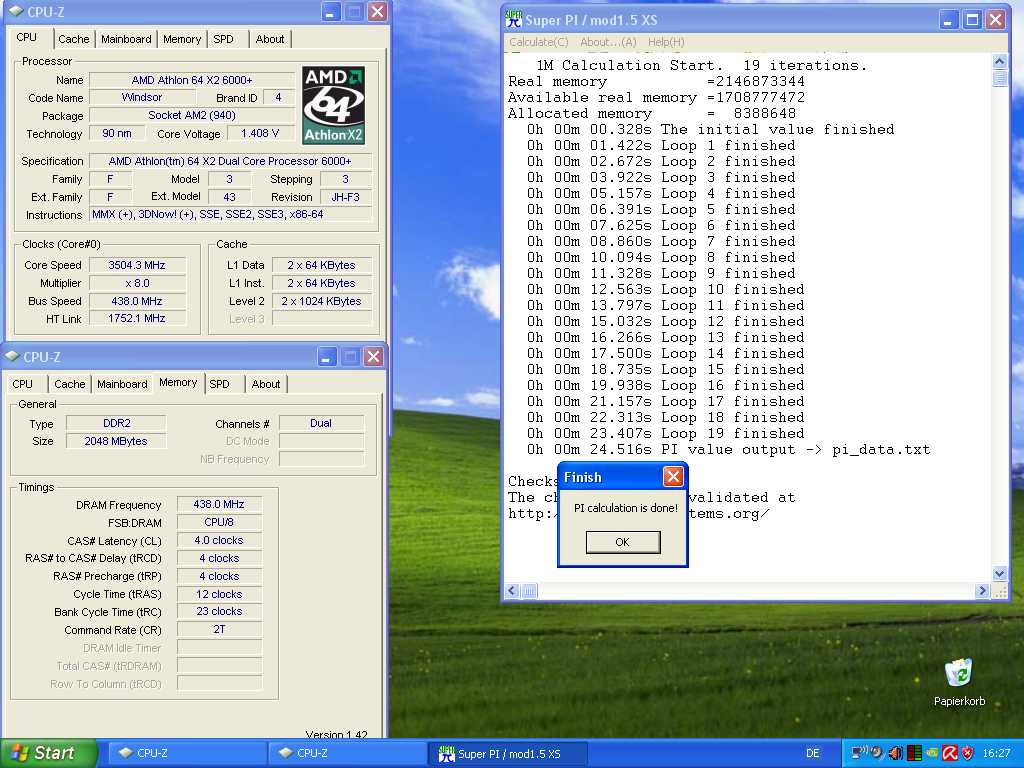Click the Multiplier value x 8.0
This screenshot has height=768, width=1024.
pyautogui.click(x=137, y=283)
